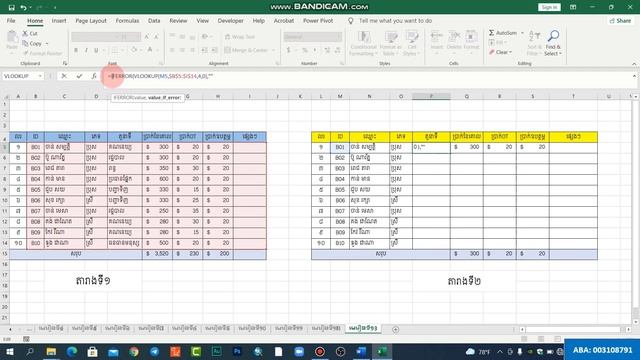Click the Sort & Filter icon

[x=534, y=36]
